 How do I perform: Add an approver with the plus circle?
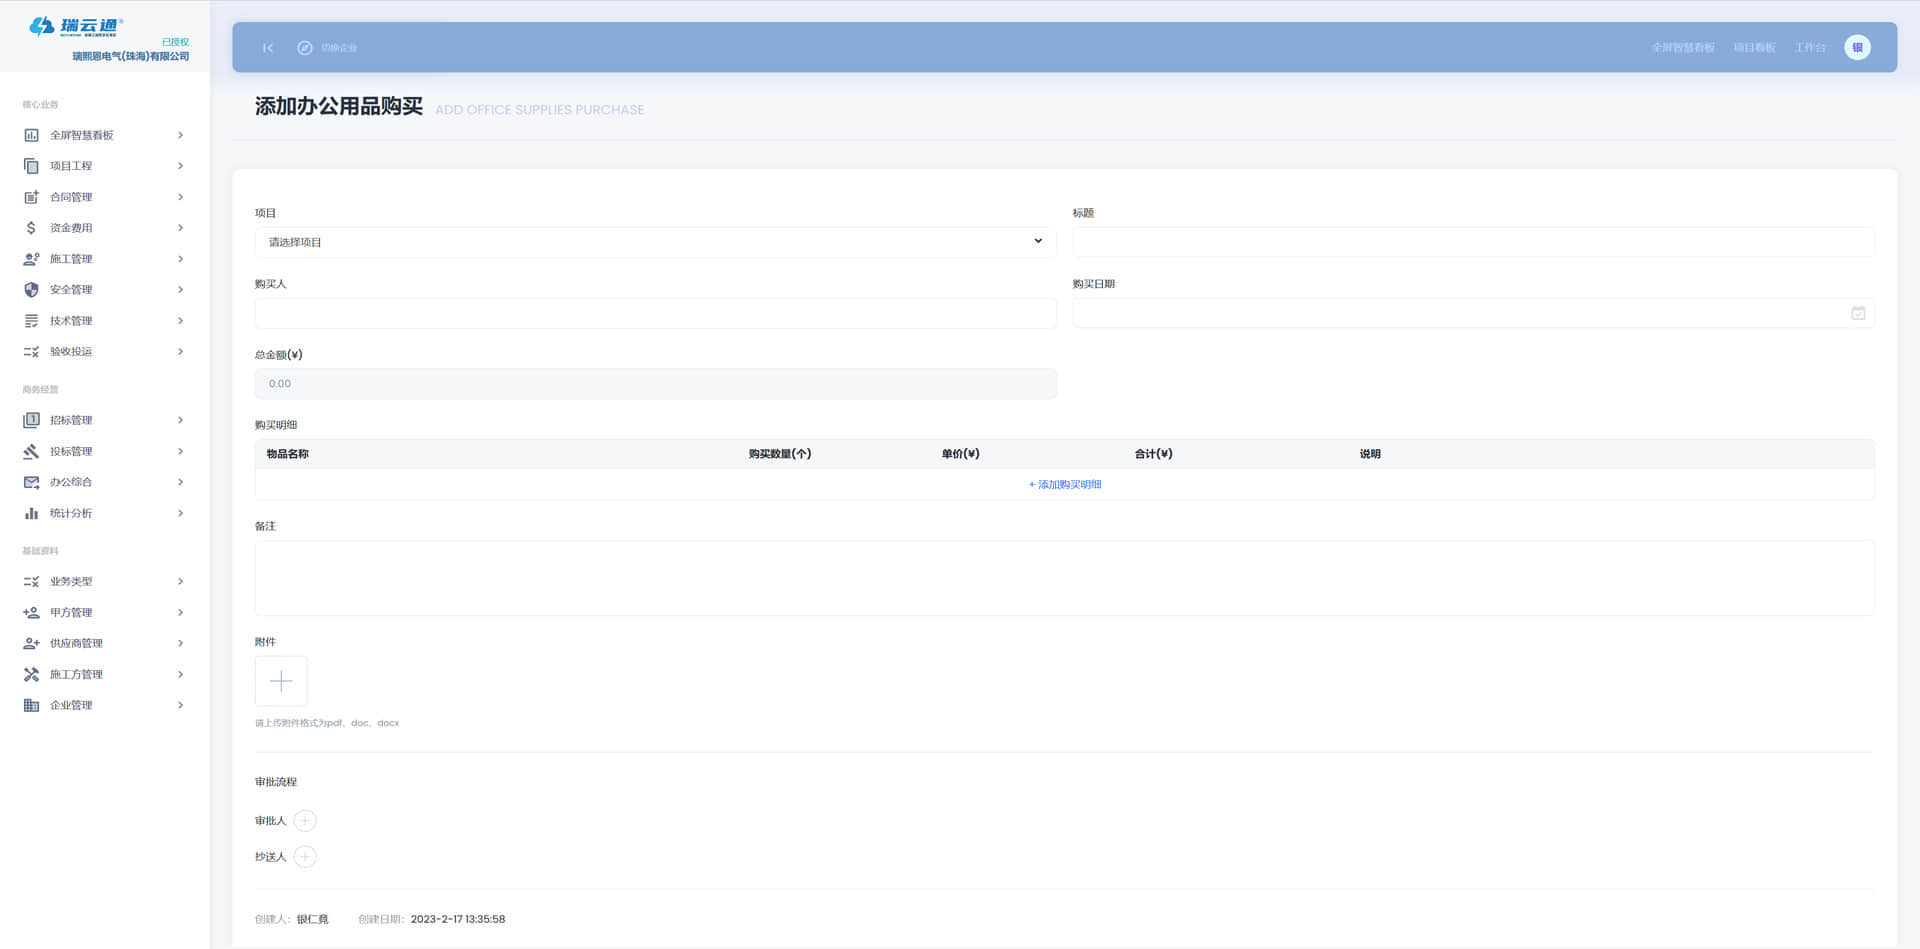click(x=305, y=821)
